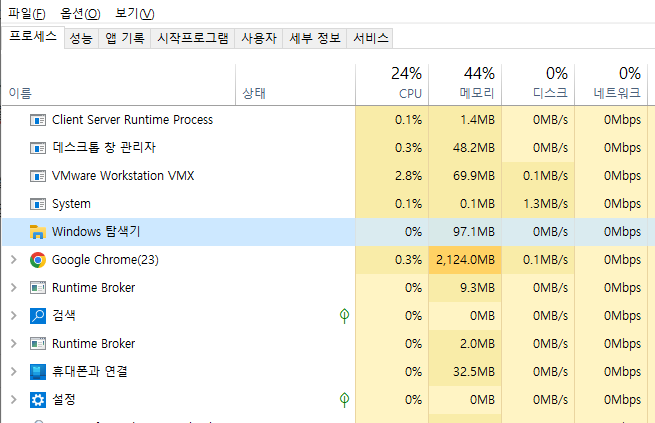Click the VMware Workstation VMX process icon
Screen dimensions: 655x423
[x=38, y=176]
